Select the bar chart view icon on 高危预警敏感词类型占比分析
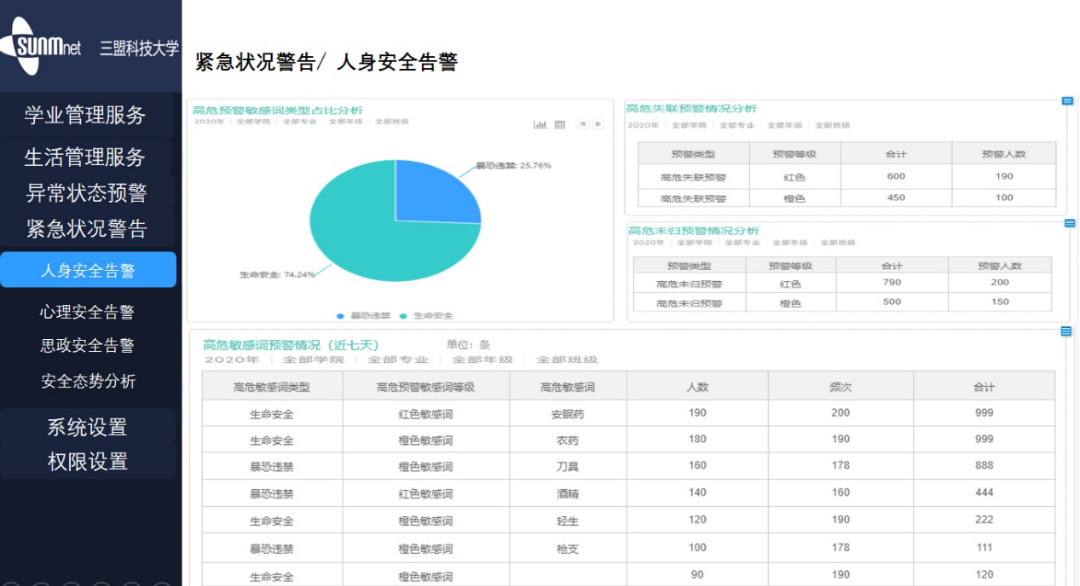The image size is (1080, 586). coord(540,125)
